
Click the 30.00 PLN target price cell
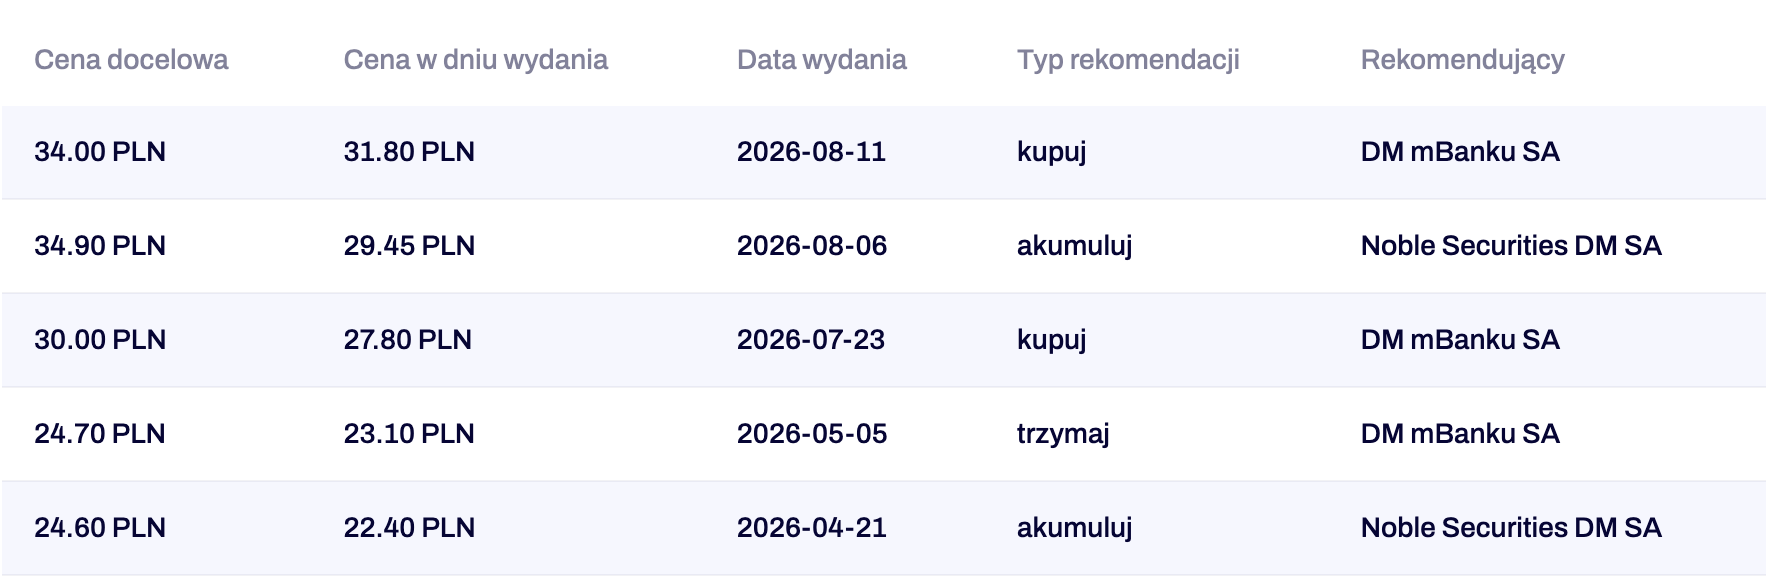[x=100, y=340]
